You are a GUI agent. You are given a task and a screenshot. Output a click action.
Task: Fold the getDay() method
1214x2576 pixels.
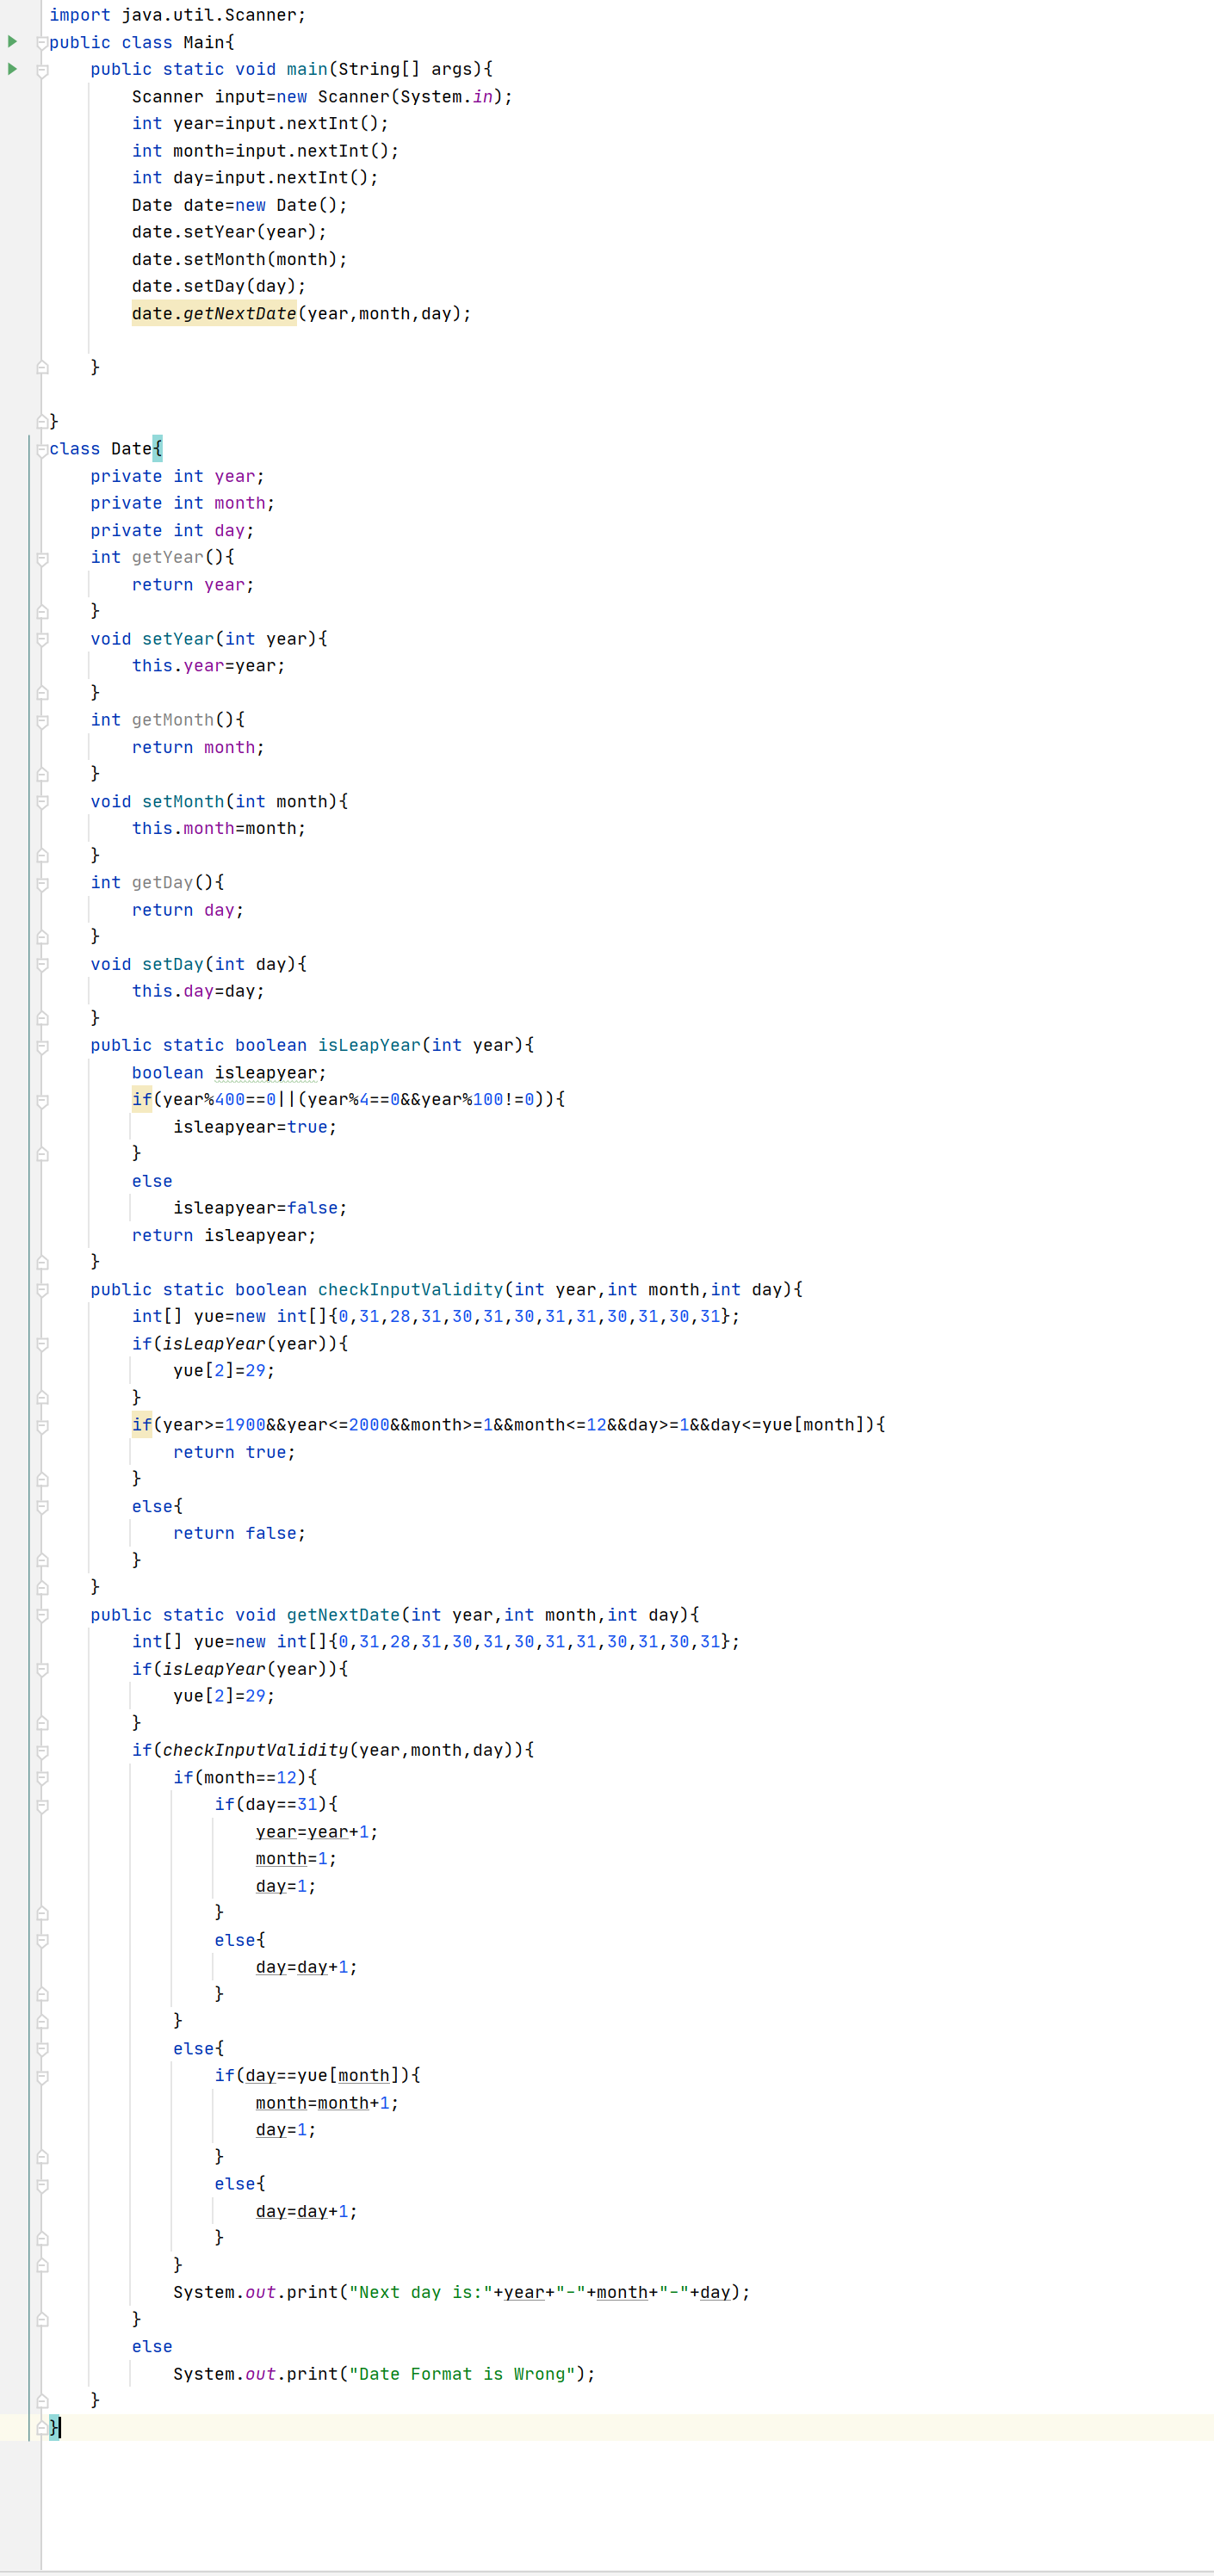42,883
